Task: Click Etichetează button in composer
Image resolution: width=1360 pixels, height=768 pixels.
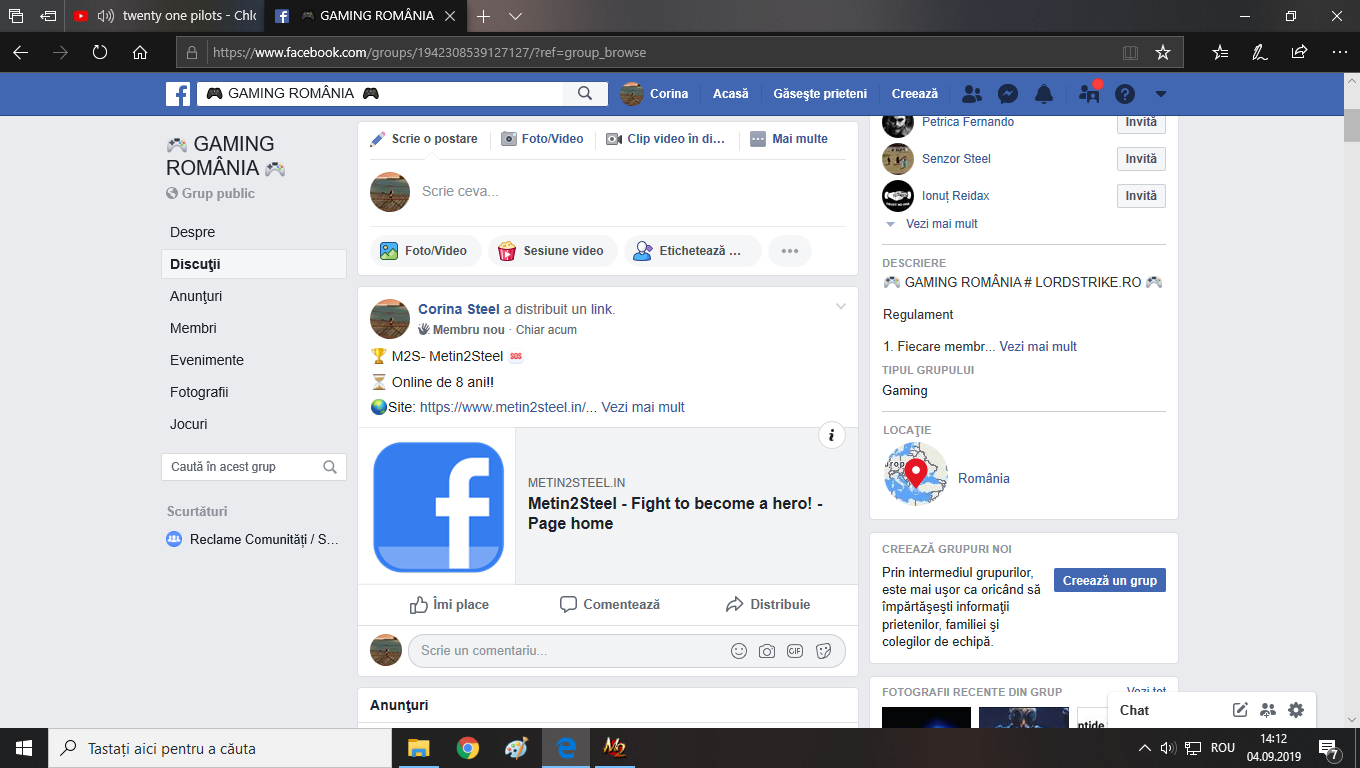Action: (692, 251)
